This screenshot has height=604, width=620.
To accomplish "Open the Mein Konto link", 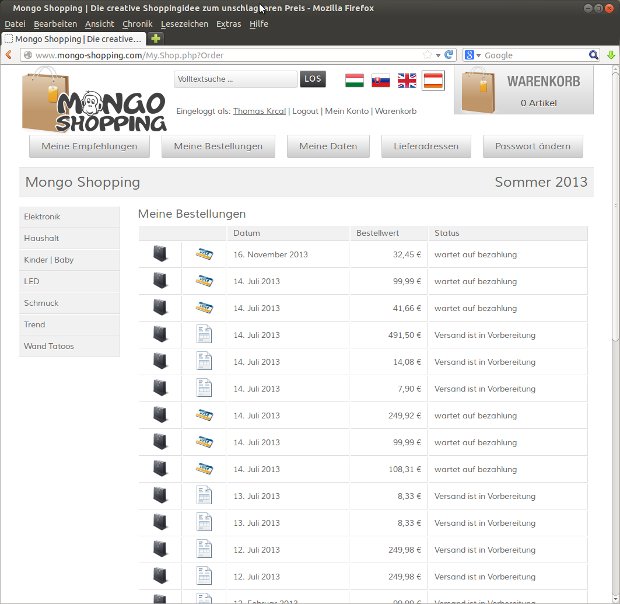I will click(347, 111).
